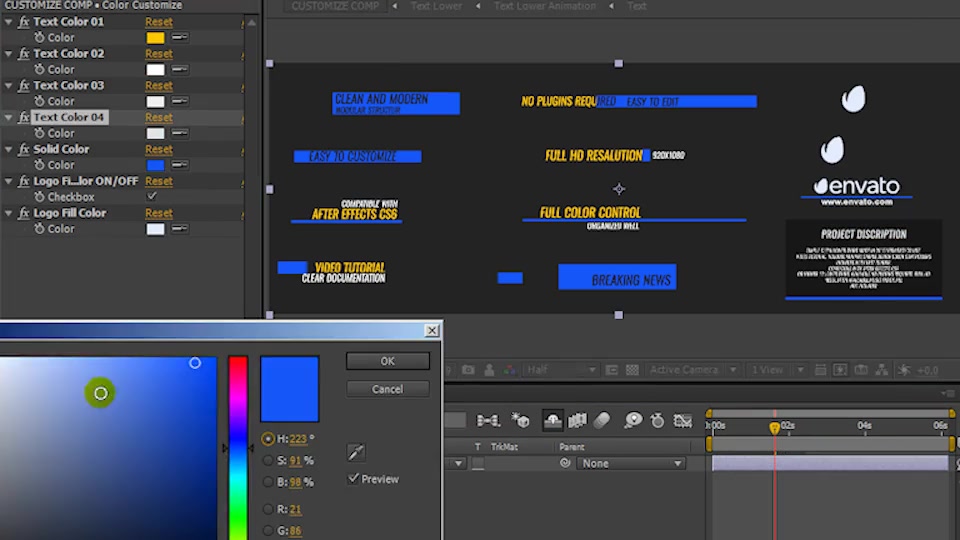This screenshot has height=540, width=960.
Task: Click the Solid Color blue swatch
Action: [156, 165]
